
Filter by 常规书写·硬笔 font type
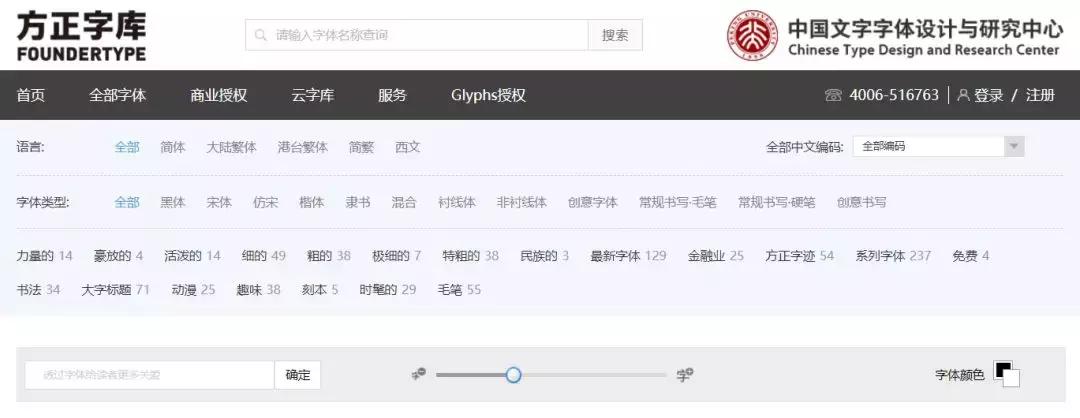tap(777, 202)
